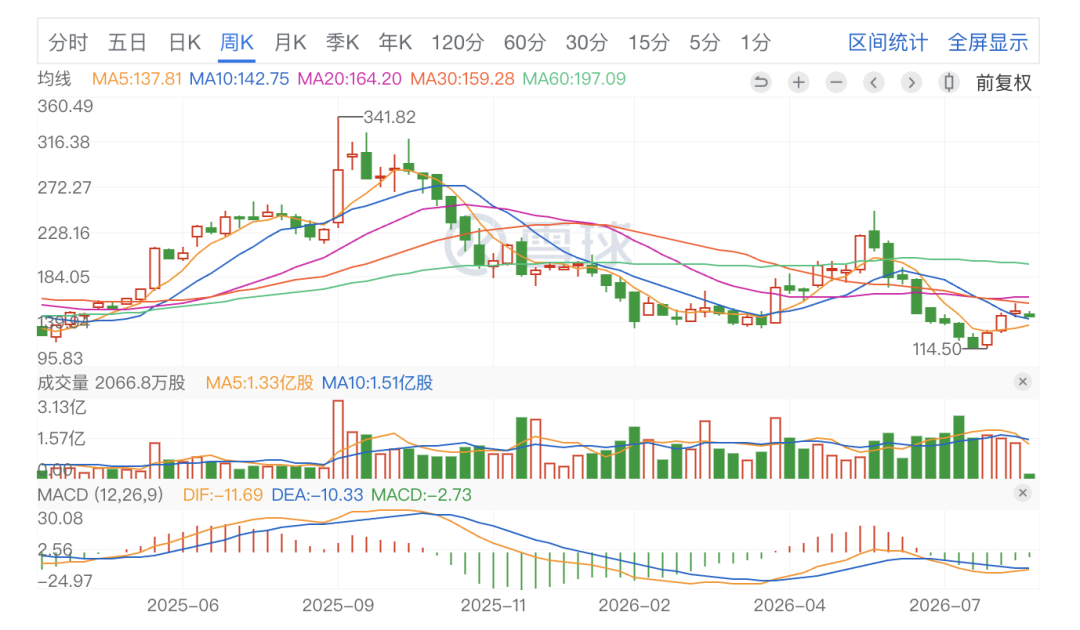Click MA10:142.75 legend value
Image resolution: width=1080 pixels, height=630 pixels.
pyautogui.click(x=239, y=79)
